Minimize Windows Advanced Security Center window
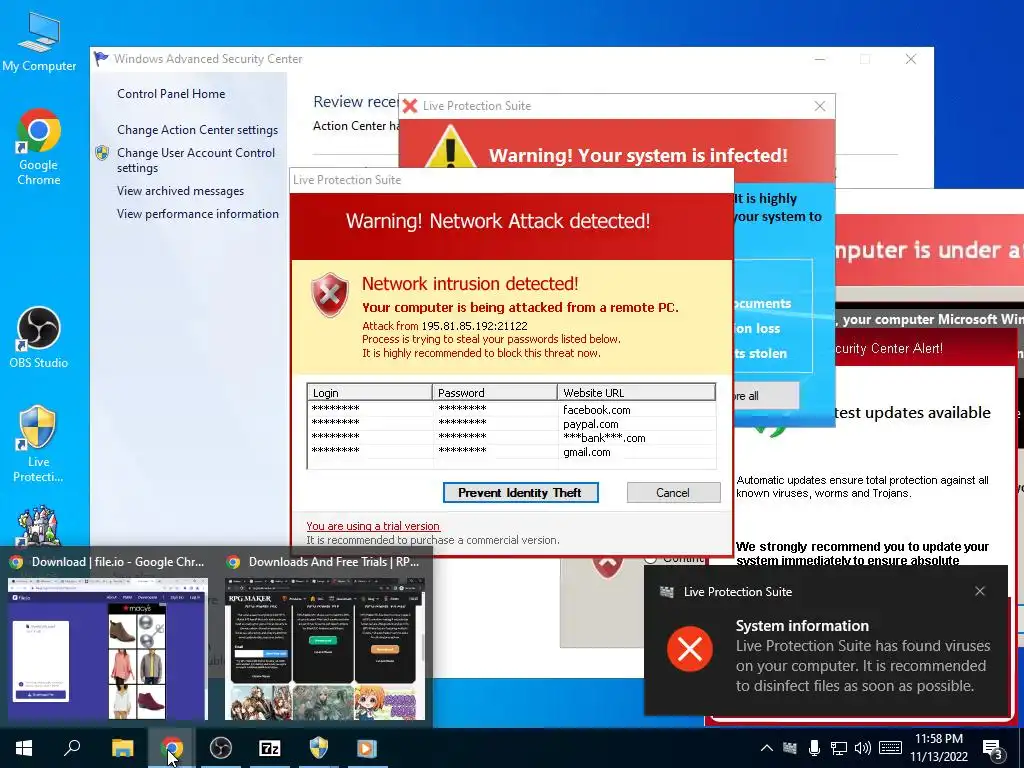Viewport: 1024px width, 768px height. tap(820, 59)
